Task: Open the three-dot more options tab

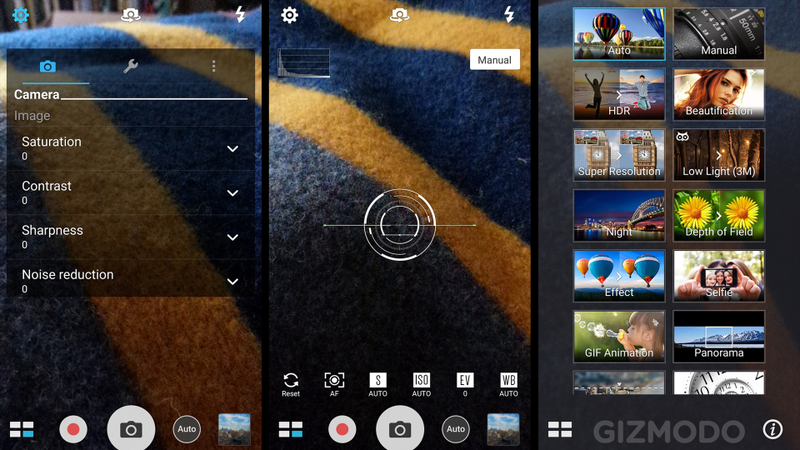Action: [214, 66]
